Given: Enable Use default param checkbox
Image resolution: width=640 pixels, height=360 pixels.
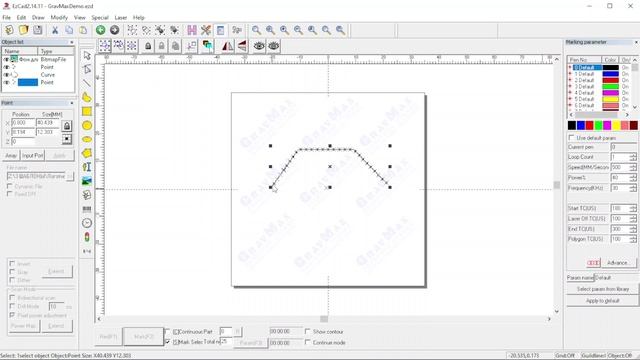Looking at the screenshot, I should point(571,138).
